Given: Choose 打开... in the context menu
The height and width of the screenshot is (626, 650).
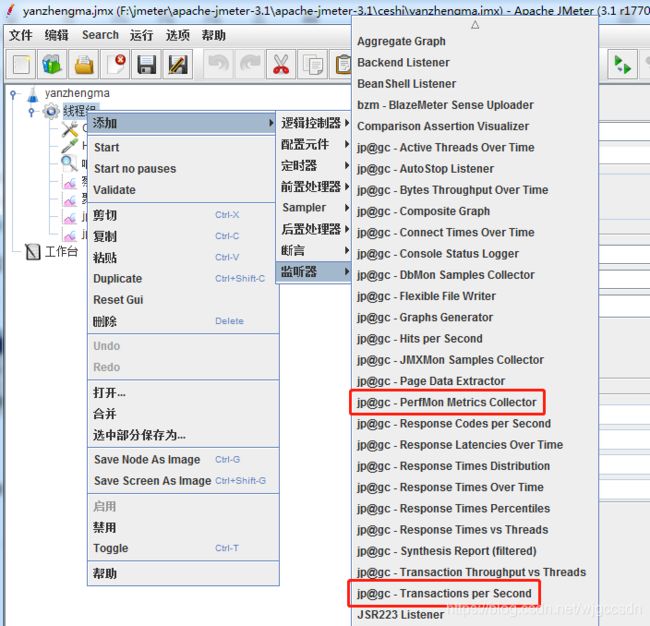Looking at the screenshot, I should click(182, 392).
